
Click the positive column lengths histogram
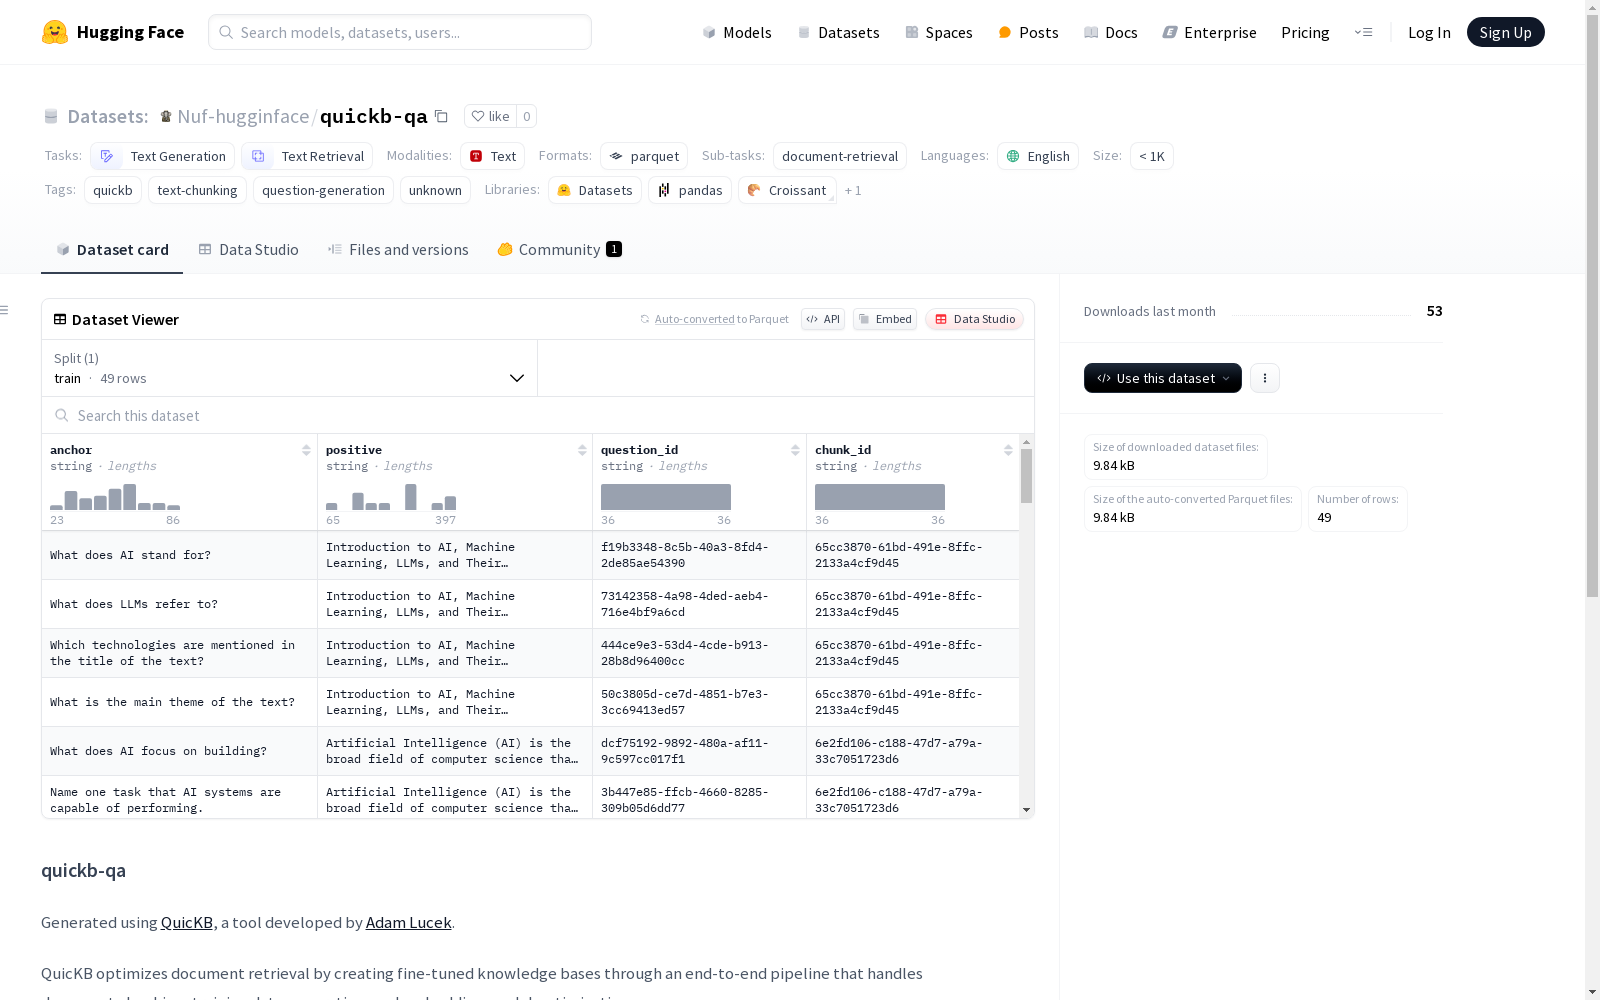click(391, 497)
